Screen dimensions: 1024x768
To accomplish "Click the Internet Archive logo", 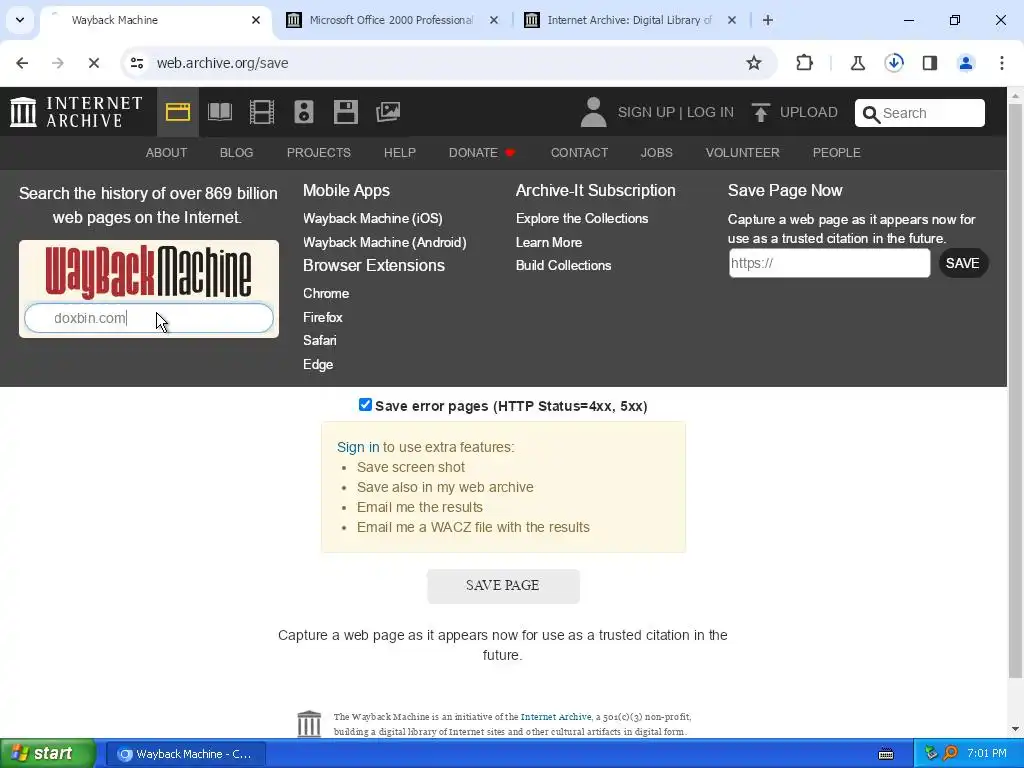I will tap(76, 112).
